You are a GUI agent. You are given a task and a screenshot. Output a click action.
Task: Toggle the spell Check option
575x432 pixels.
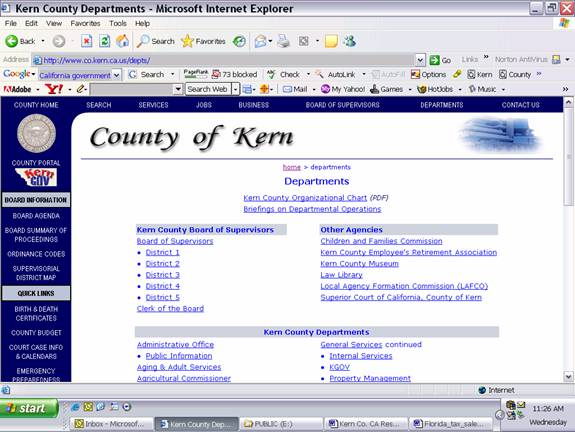[283, 74]
